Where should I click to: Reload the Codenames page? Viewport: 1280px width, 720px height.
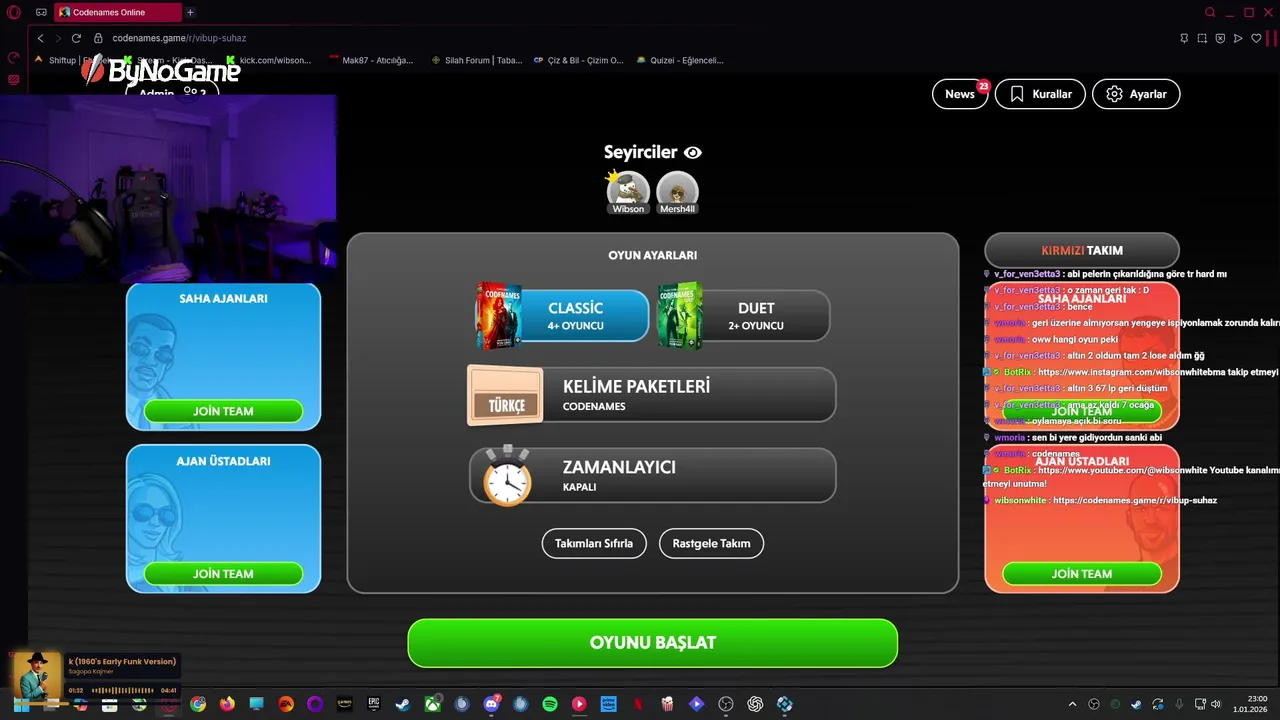point(76,38)
